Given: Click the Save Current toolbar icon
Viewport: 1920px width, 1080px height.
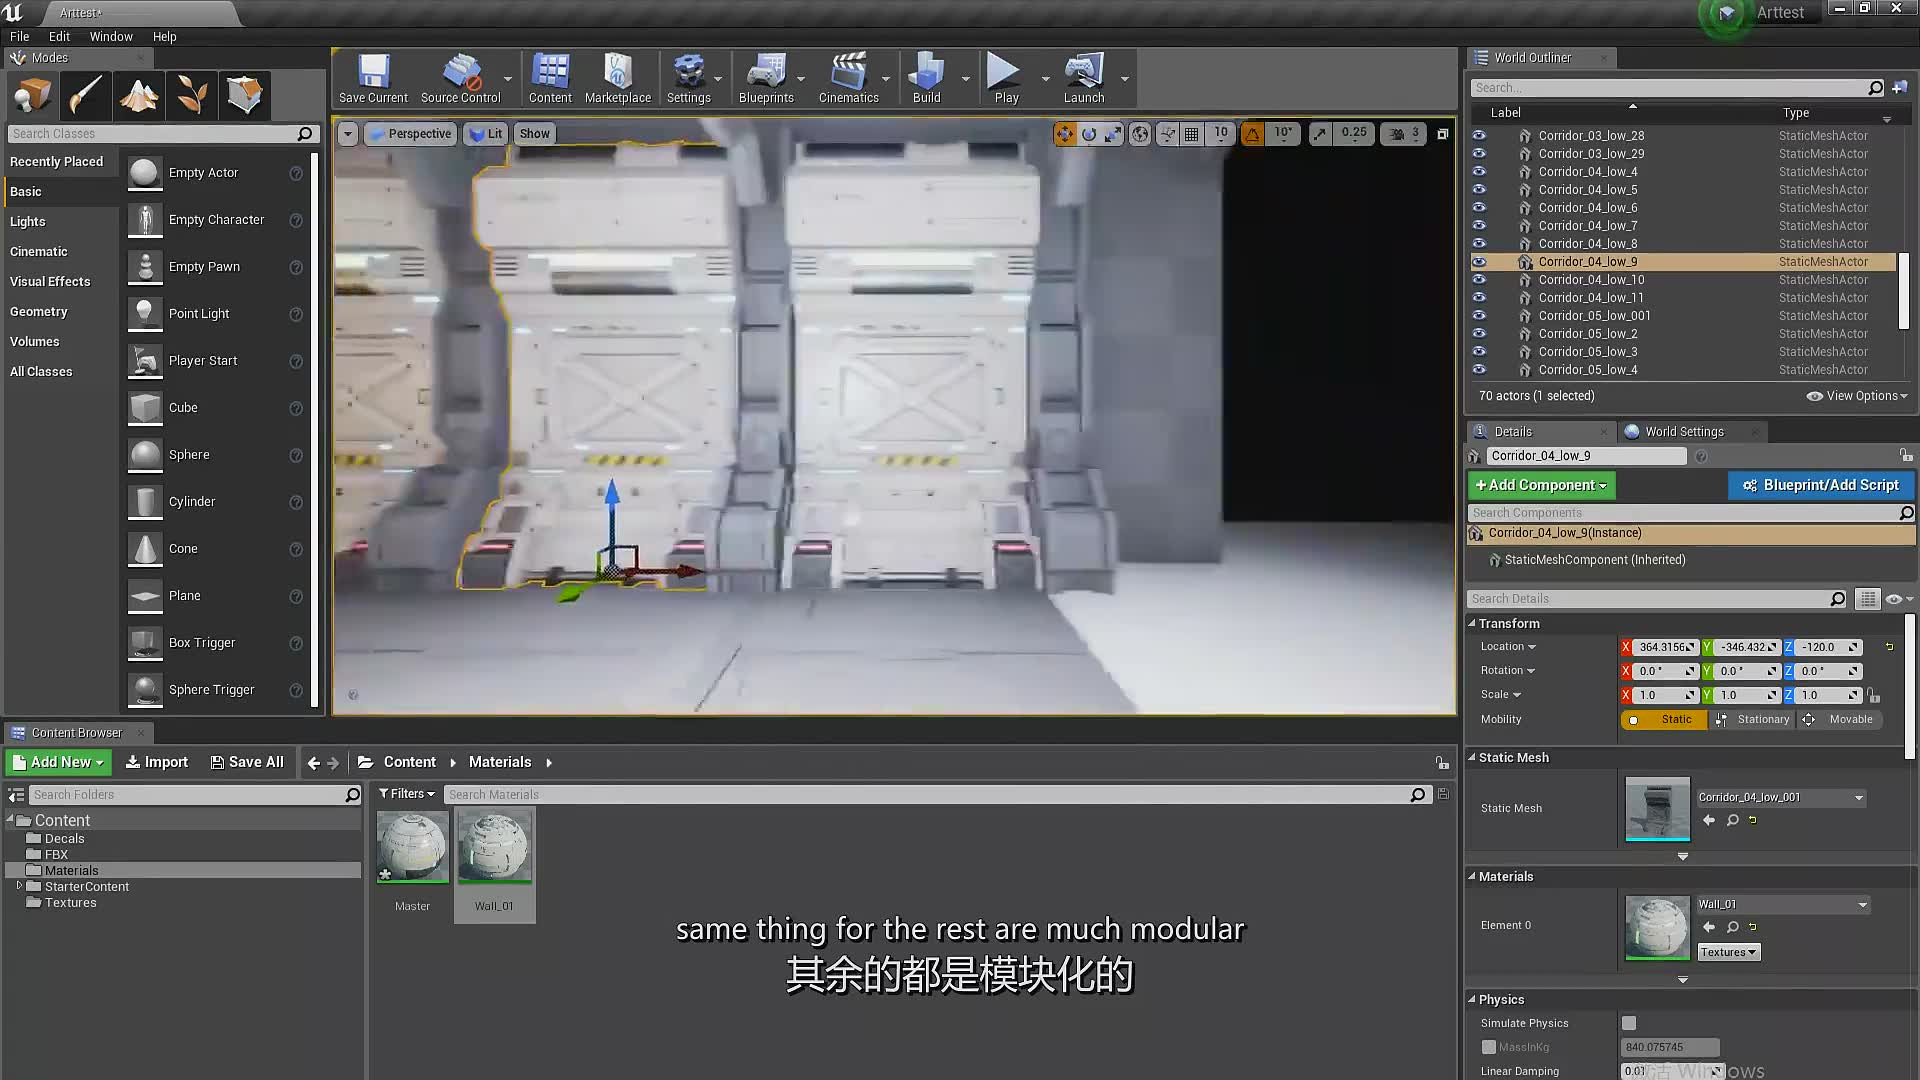Looking at the screenshot, I should tap(373, 78).
